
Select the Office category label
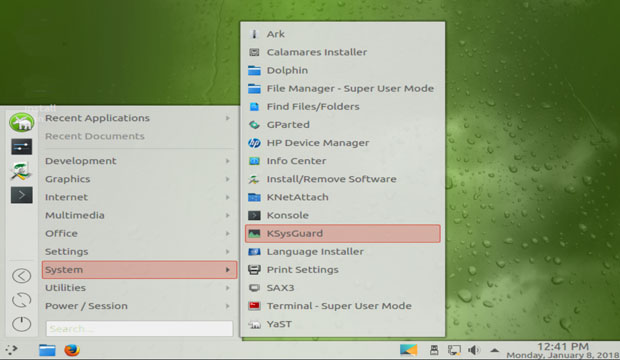point(61,234)
